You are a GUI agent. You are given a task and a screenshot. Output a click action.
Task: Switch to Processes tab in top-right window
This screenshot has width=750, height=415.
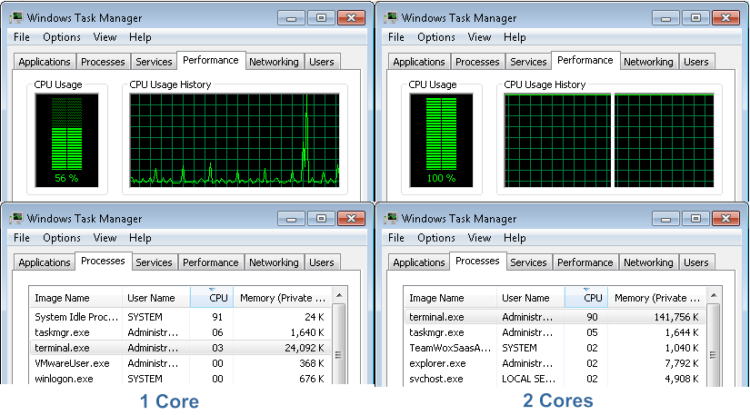click(x=477, y=62)
